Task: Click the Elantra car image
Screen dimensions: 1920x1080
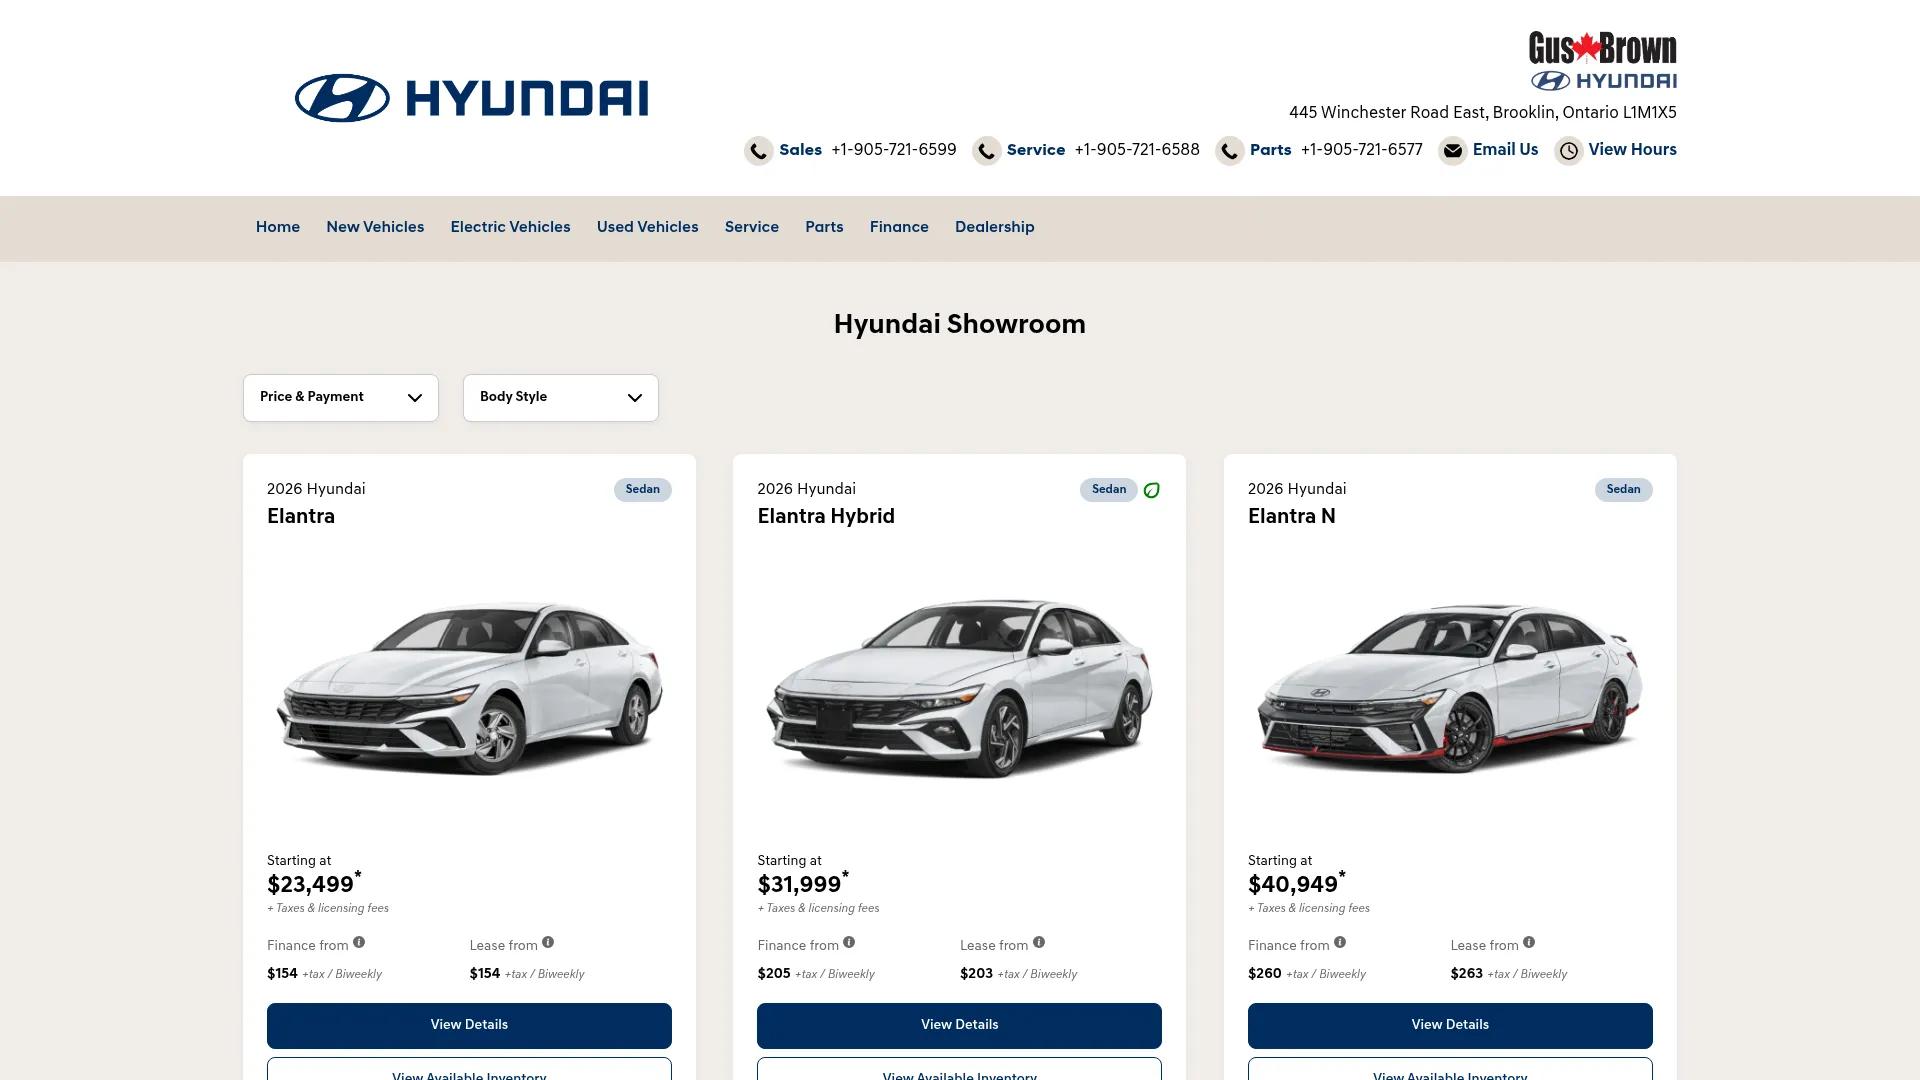Action: (469, 688)
